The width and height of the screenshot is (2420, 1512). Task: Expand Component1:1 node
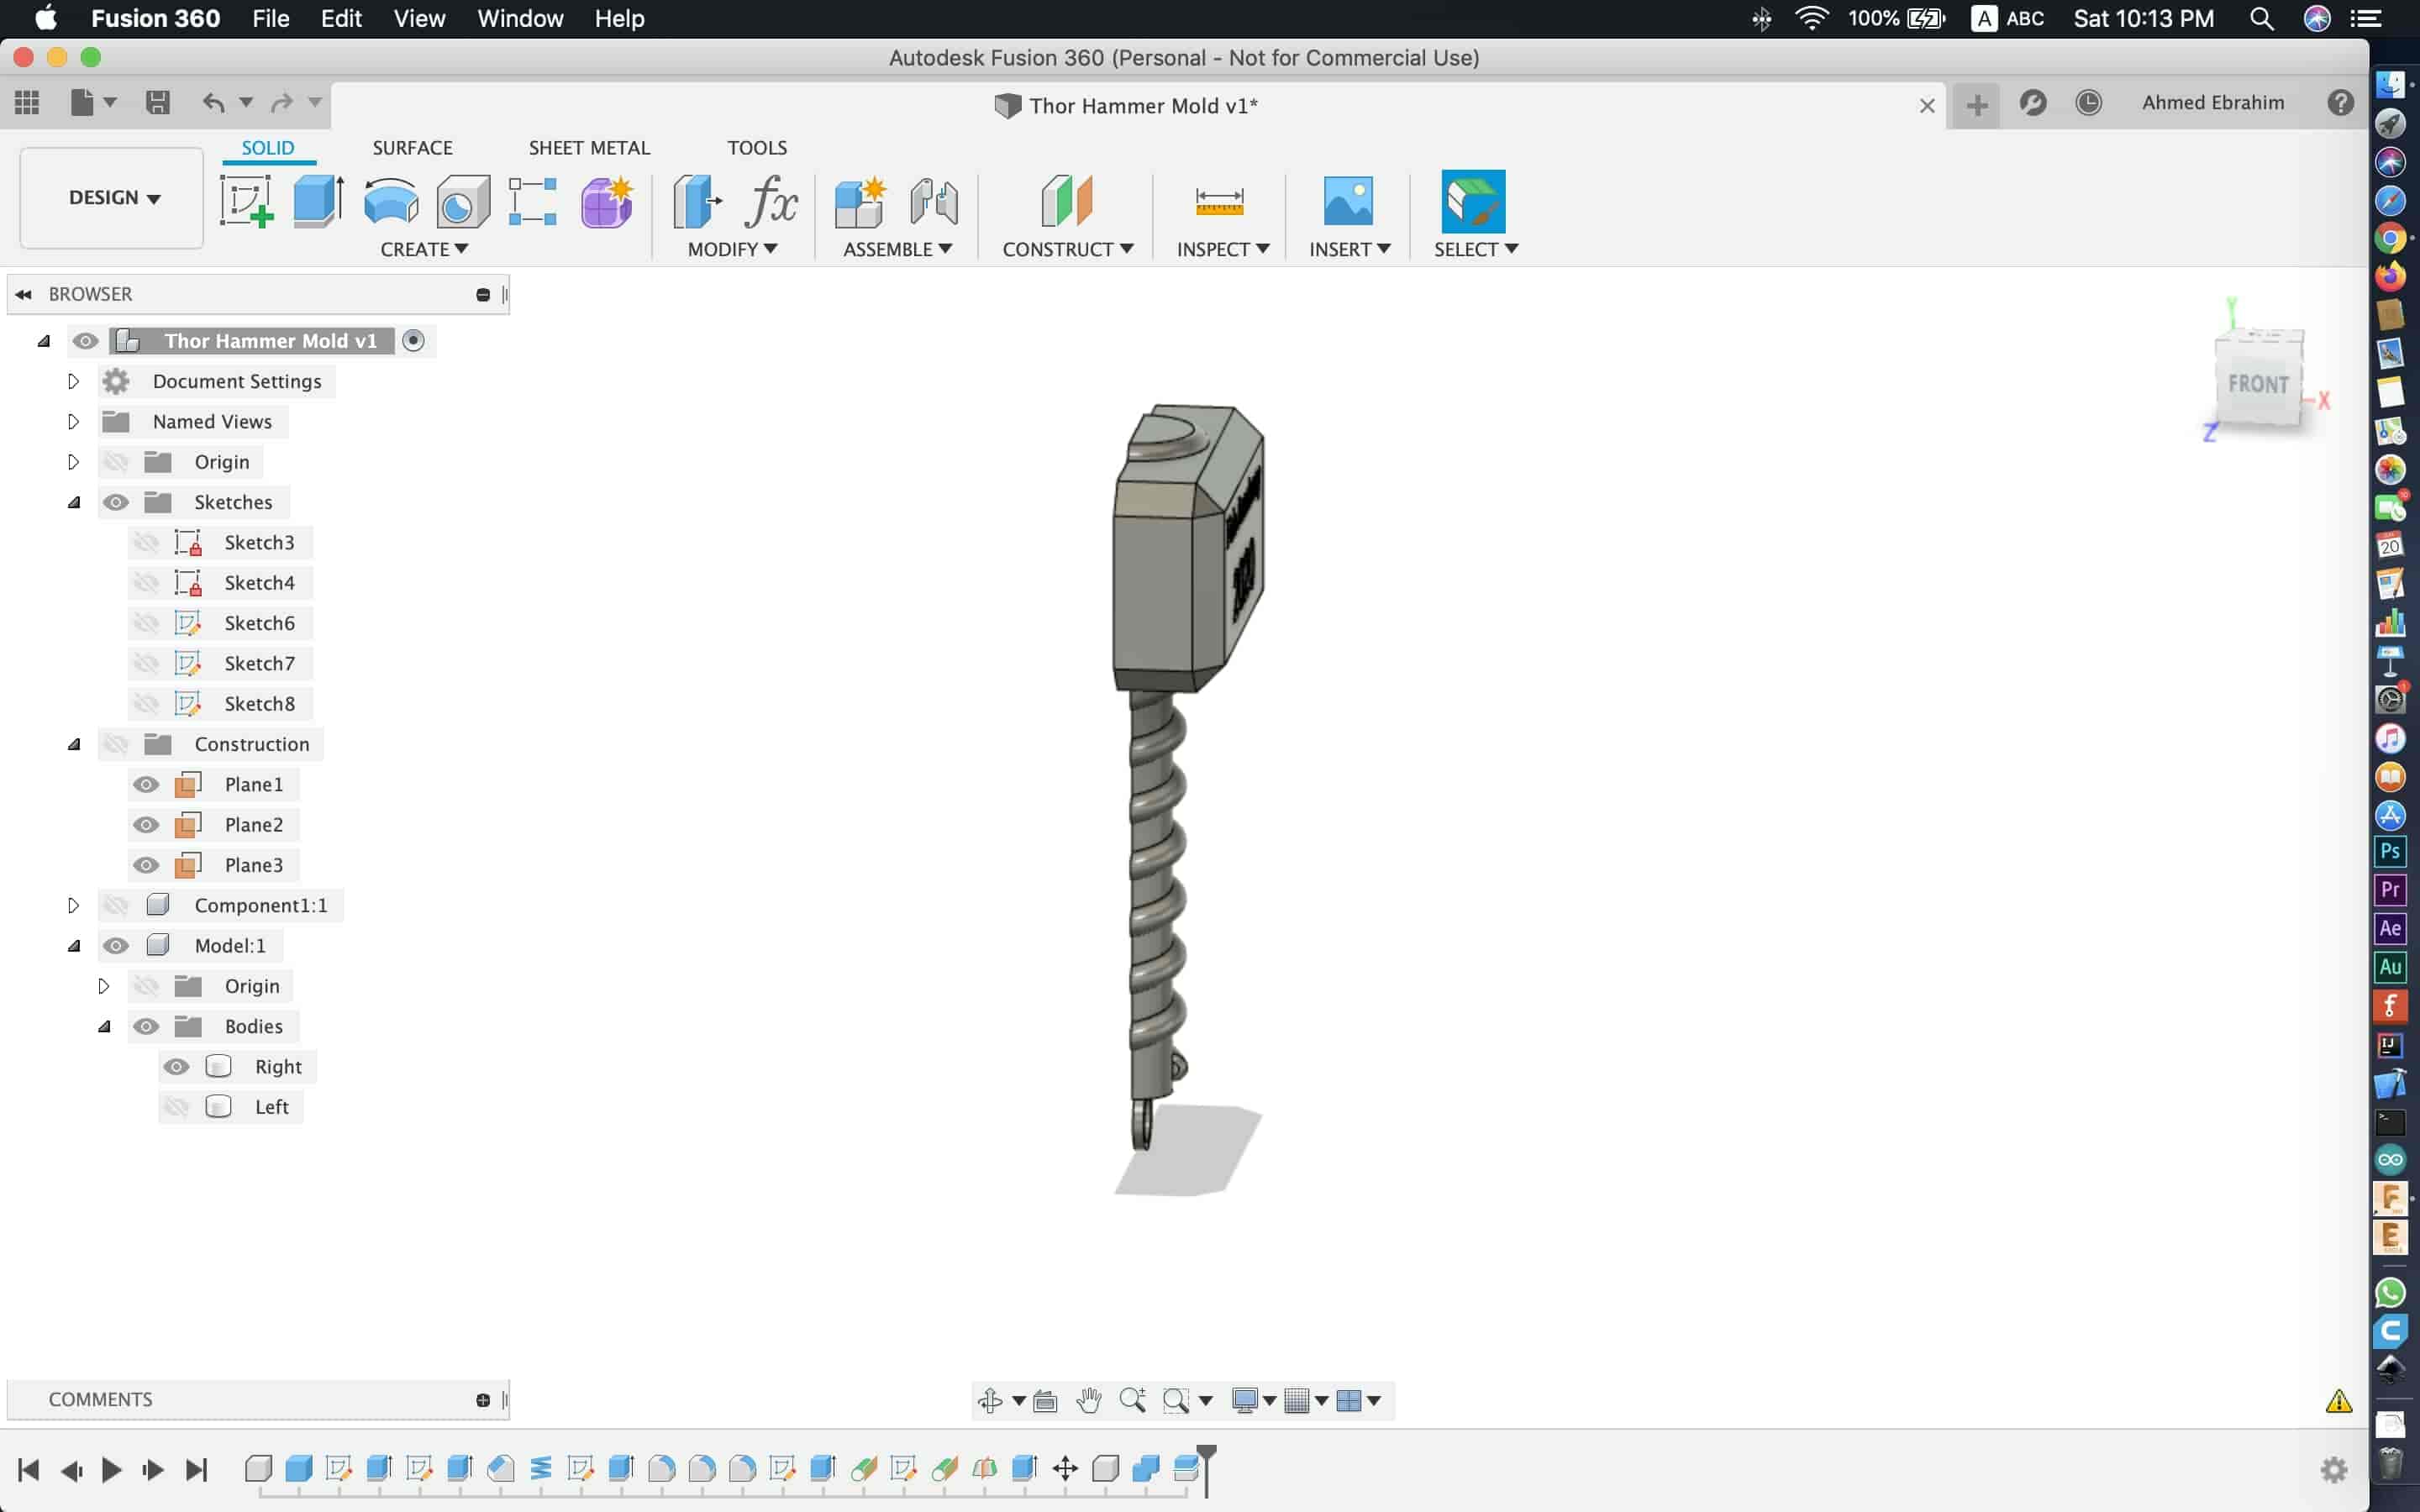73,905
